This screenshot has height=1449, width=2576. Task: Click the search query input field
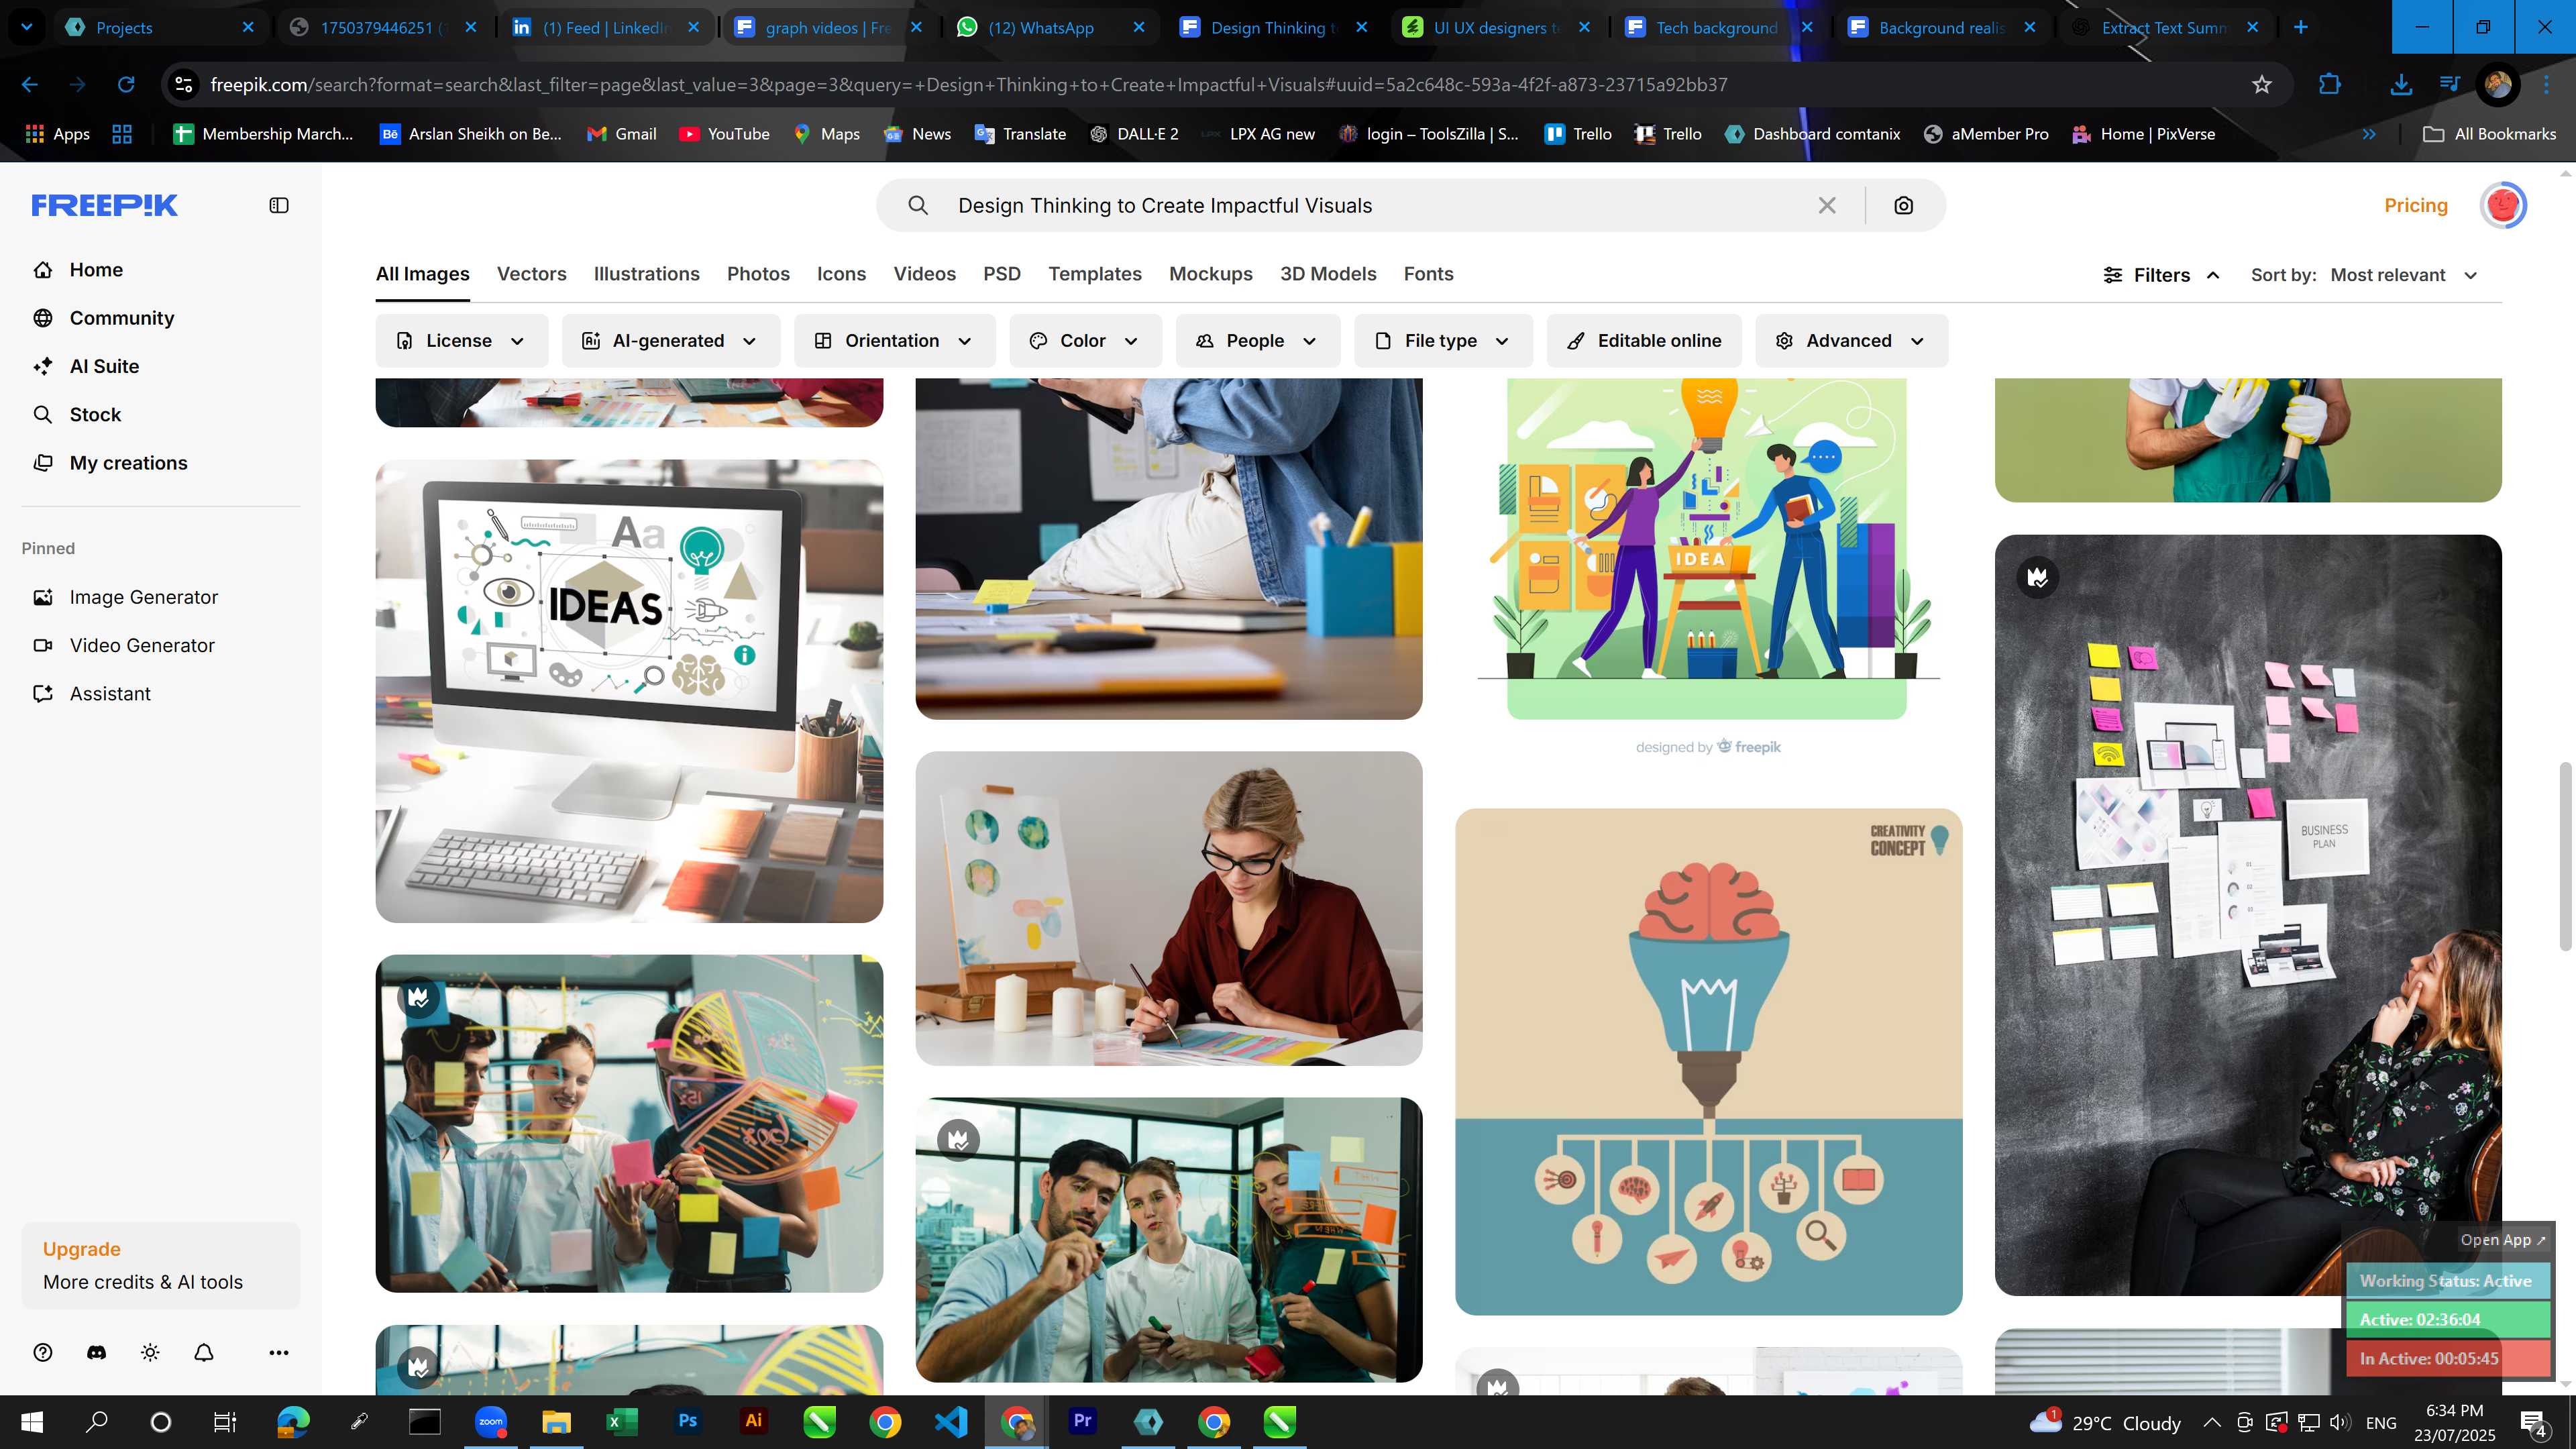1380,205
